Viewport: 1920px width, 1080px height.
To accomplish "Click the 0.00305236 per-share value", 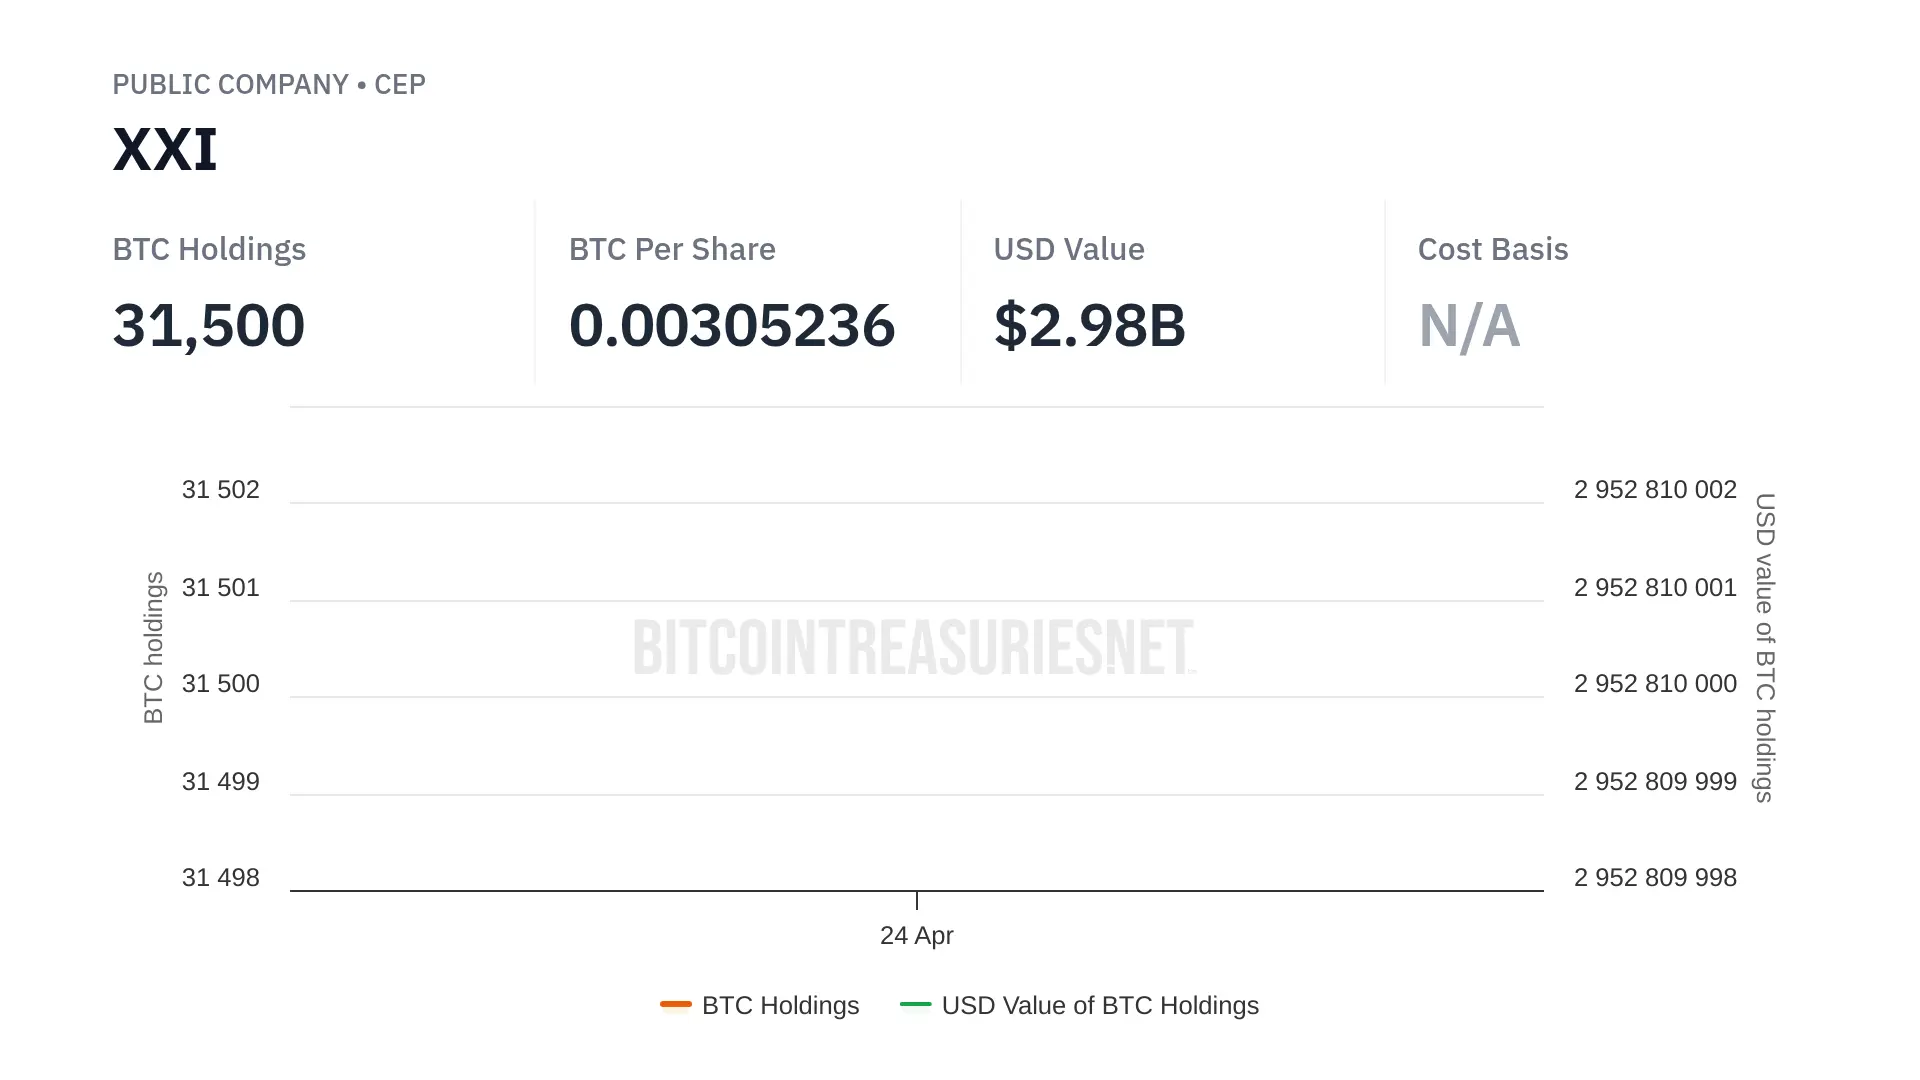I will click(x=732, y=326).
